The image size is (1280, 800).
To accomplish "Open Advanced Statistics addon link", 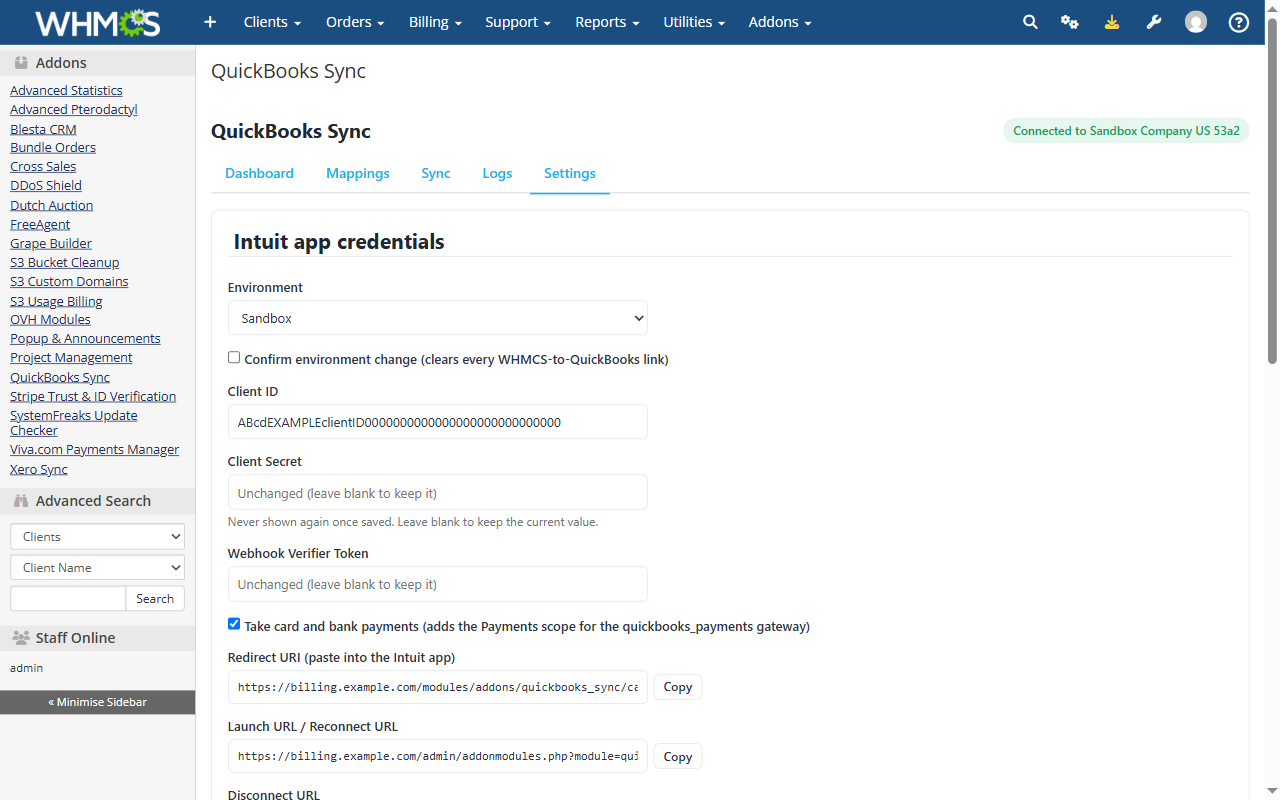I will (x=66, y=90).
